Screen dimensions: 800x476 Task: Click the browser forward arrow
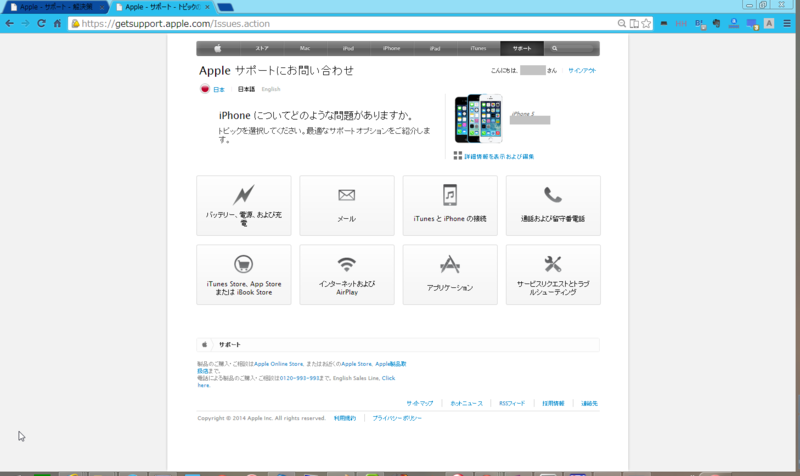click(x=26, y=23)
